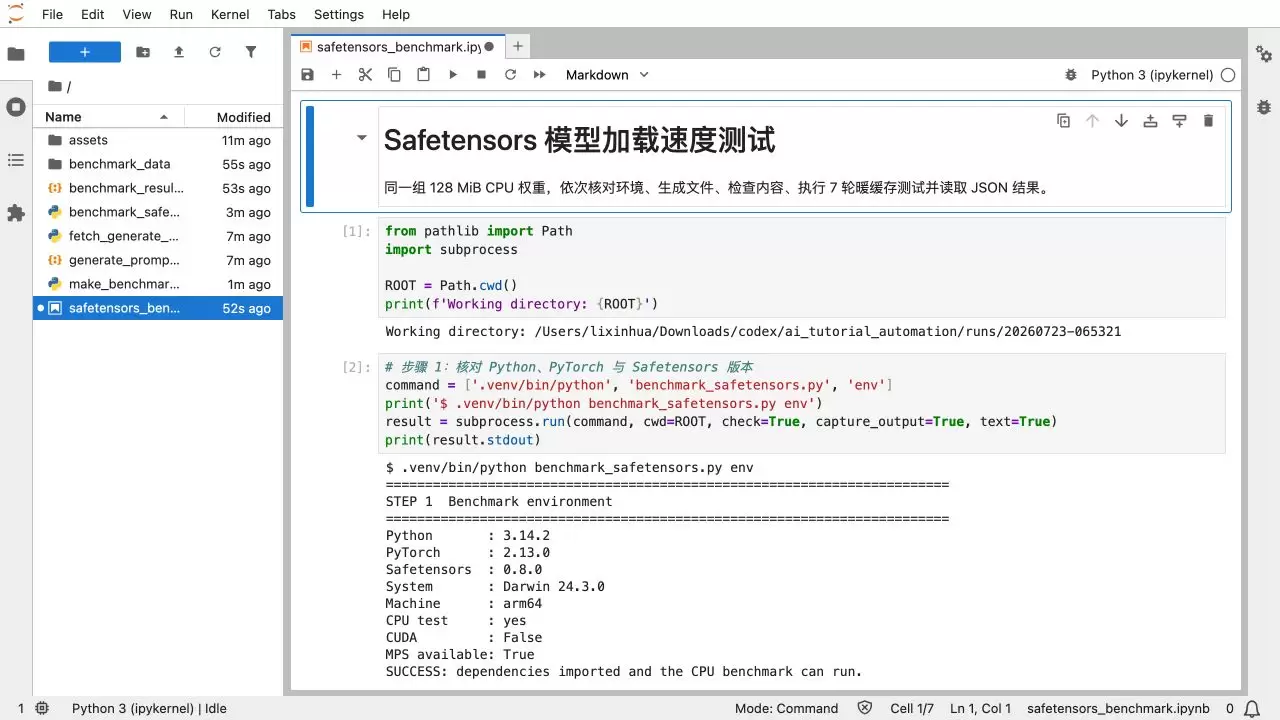Open the File Browser sidebar tab
This screenshot has width=1280, height=720.
(16, 54)
